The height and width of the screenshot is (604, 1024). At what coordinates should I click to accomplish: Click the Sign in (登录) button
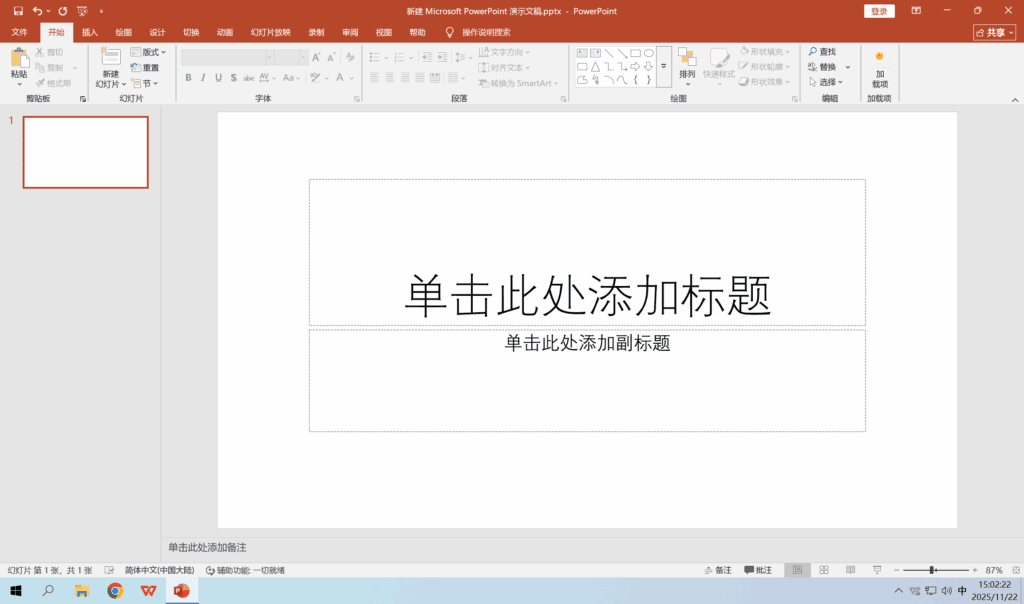click(x=879, y=11)
